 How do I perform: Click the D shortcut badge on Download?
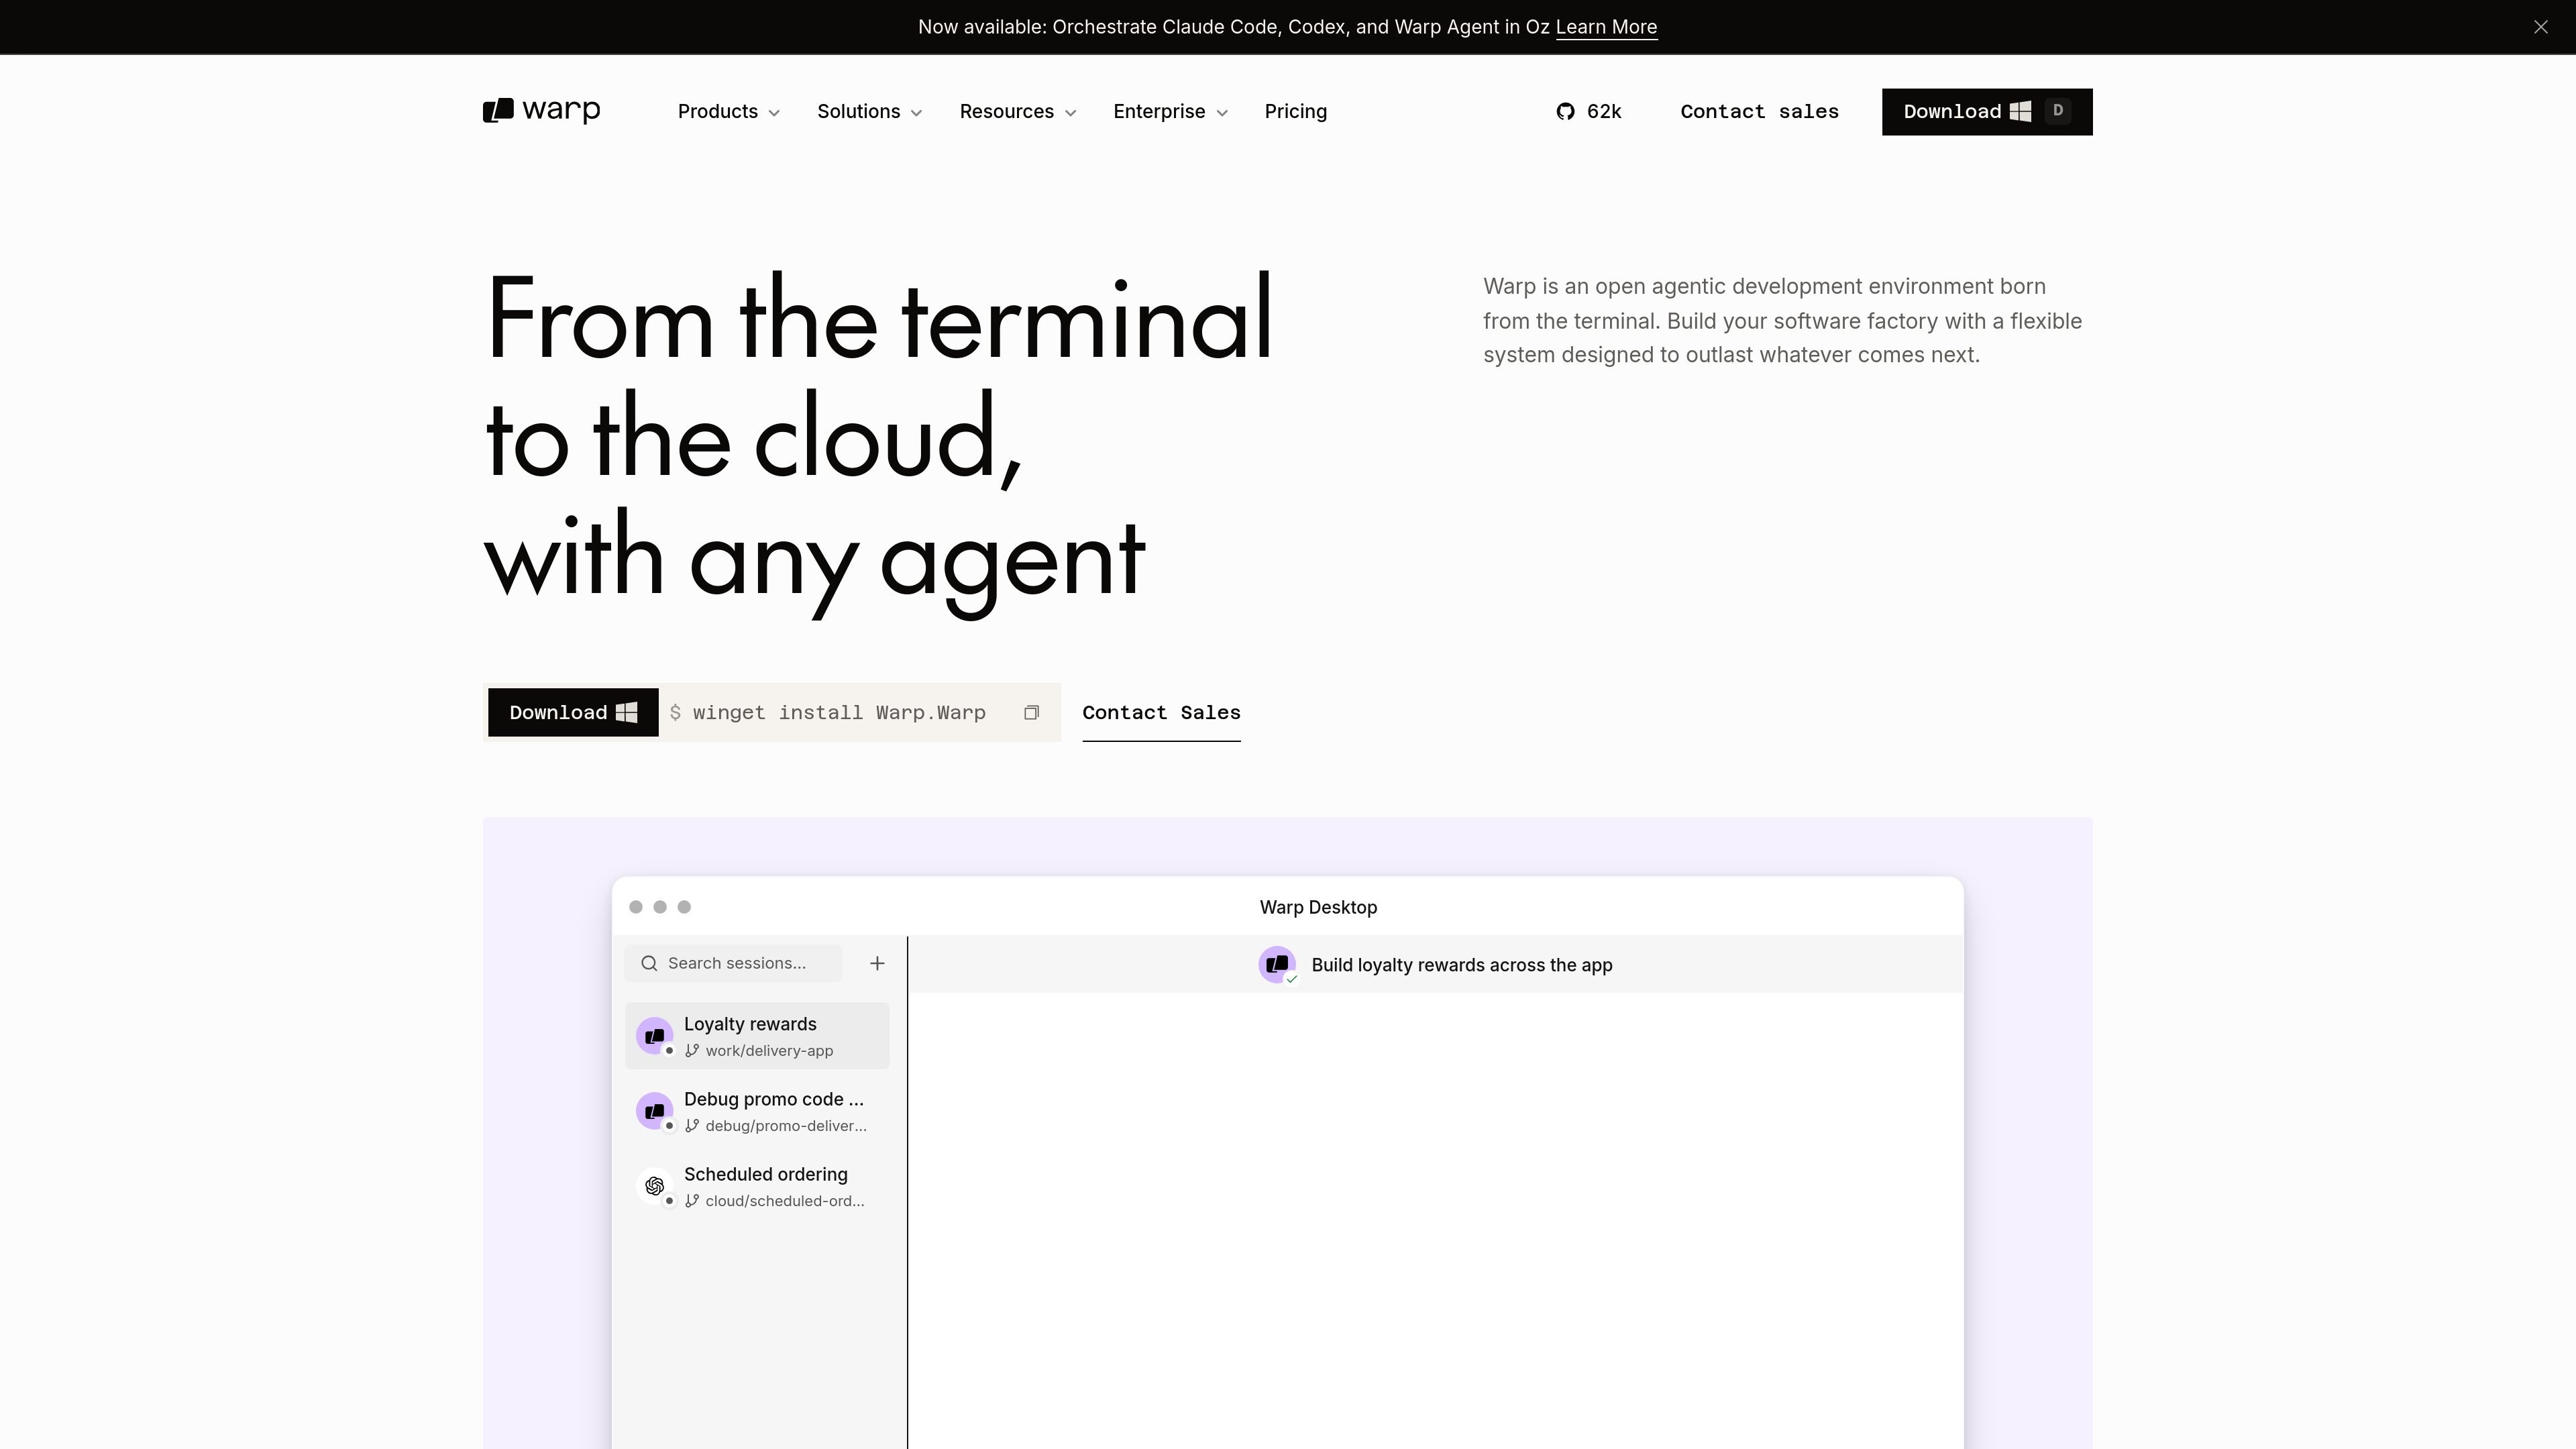[2058, 111]
